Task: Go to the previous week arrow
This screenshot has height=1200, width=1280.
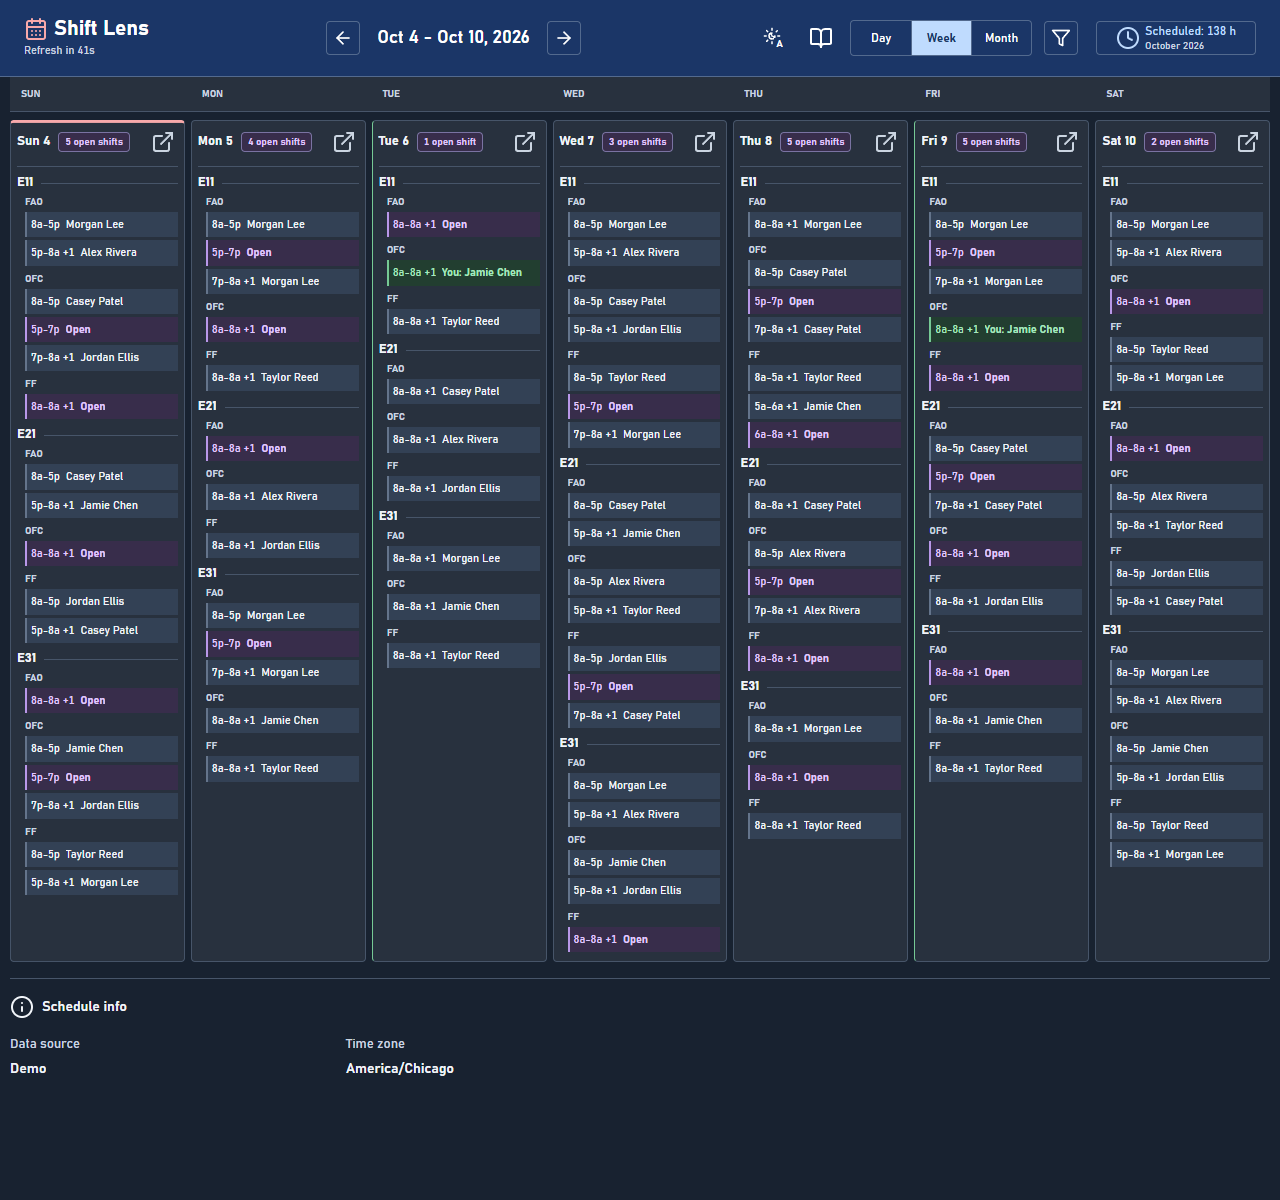Action: [343, 38]
